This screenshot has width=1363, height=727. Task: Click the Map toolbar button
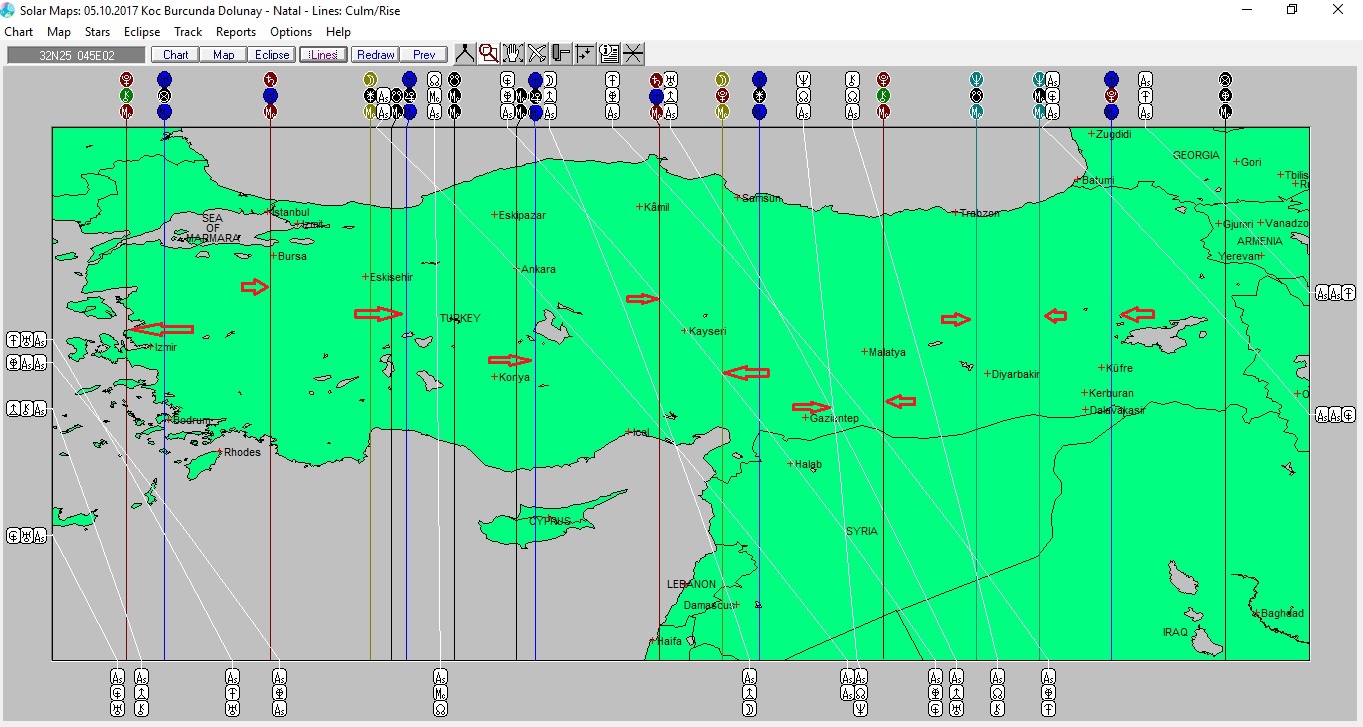coord(223,55)
